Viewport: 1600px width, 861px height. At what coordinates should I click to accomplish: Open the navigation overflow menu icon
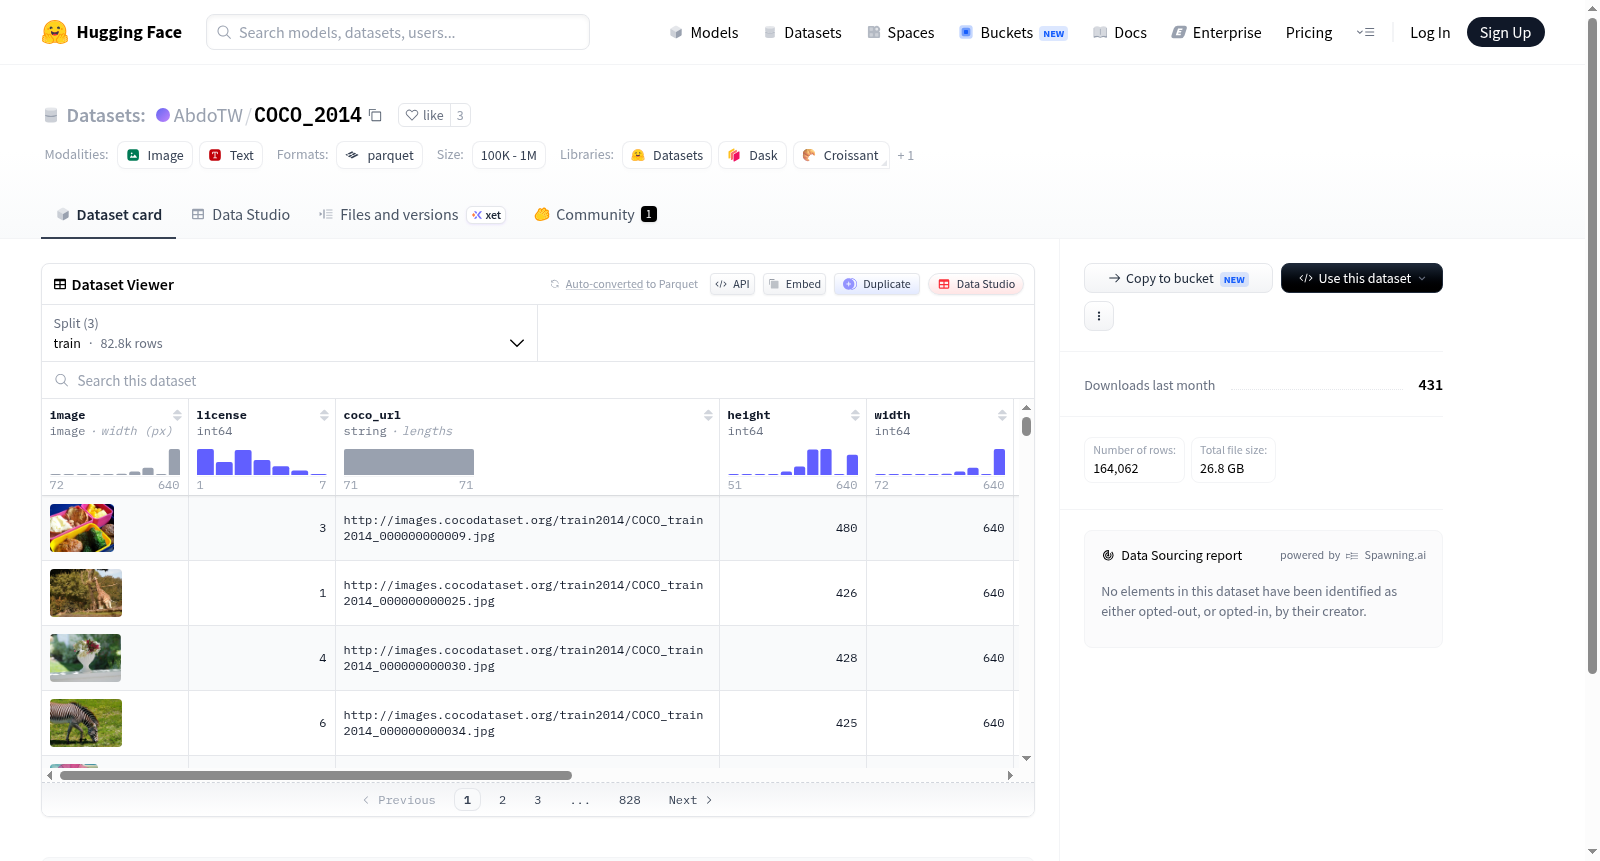tap(1365, 32)
